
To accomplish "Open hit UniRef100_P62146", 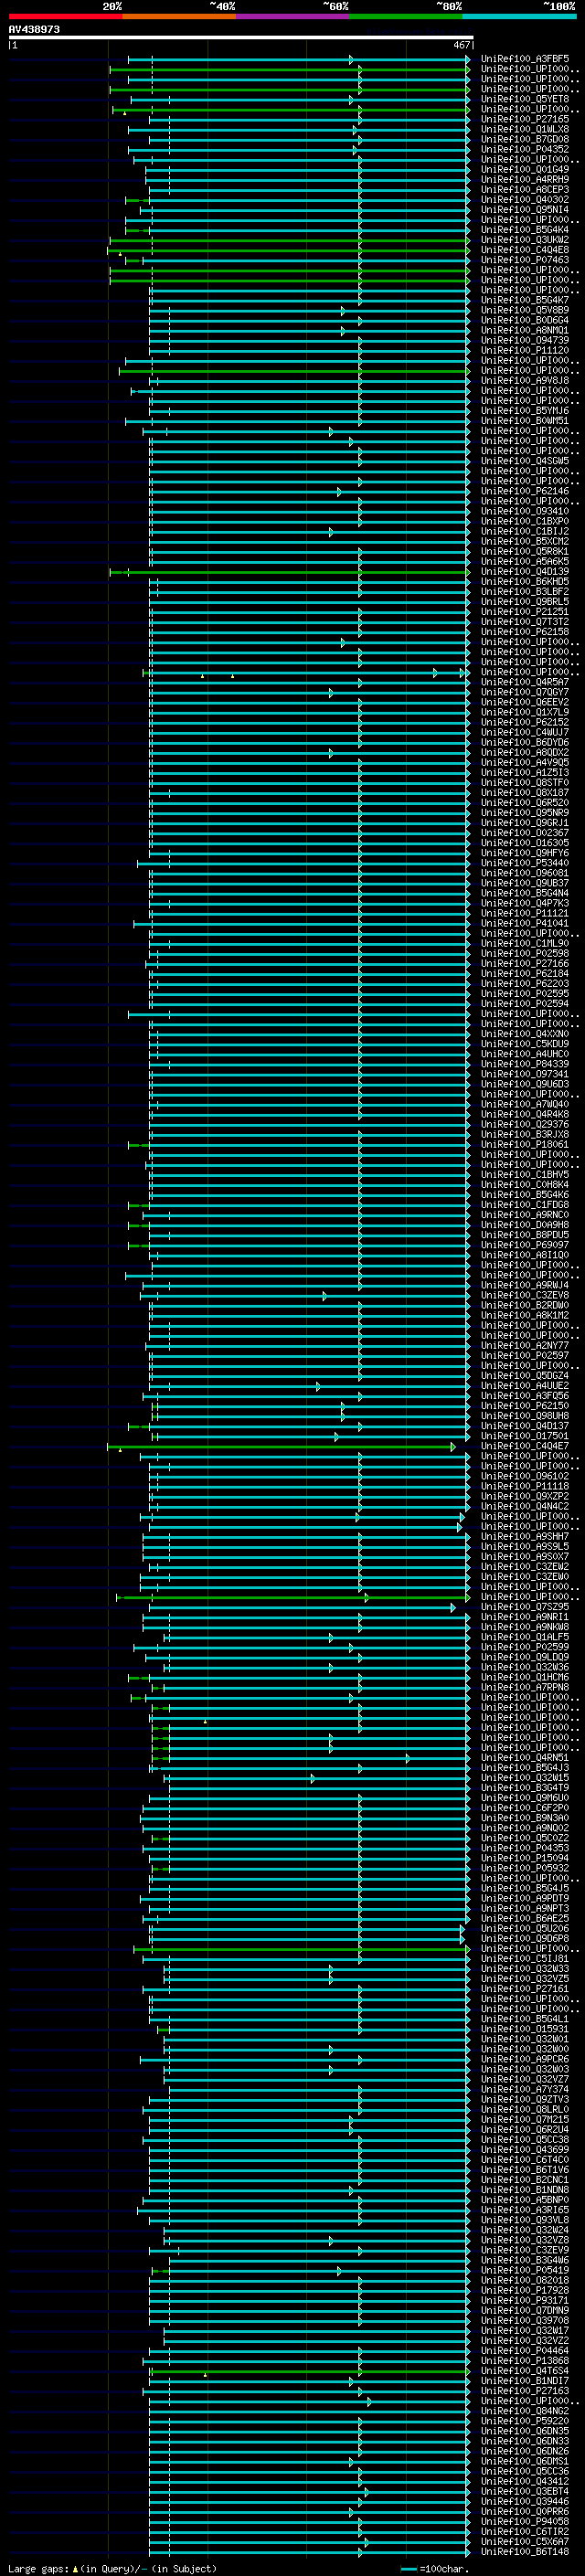I will click(525, 492).
